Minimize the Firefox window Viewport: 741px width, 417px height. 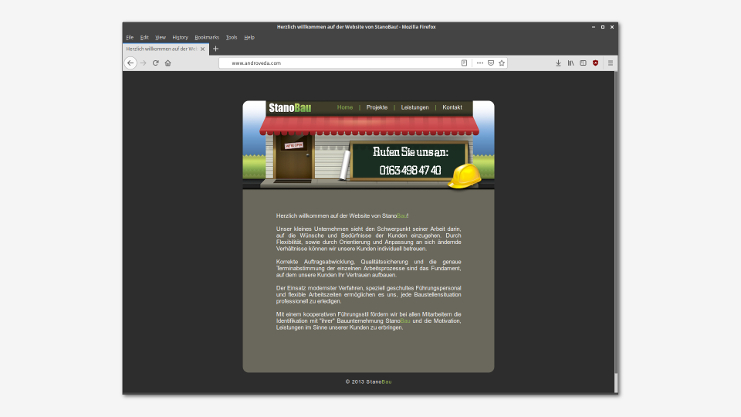593,27
